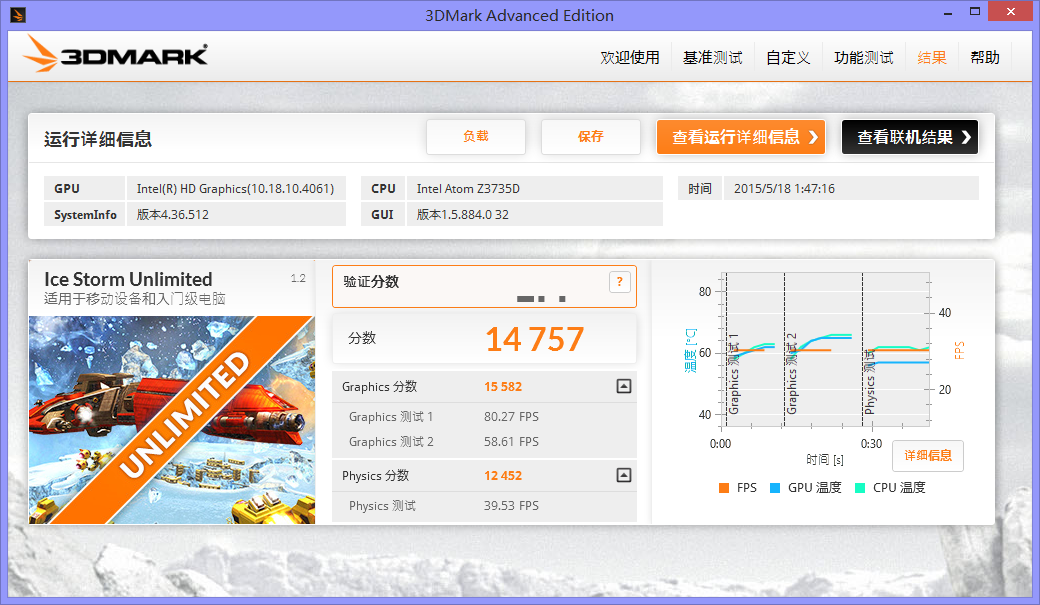
Task: Click the version number 1.2 label
Action: tap(298, 279)
